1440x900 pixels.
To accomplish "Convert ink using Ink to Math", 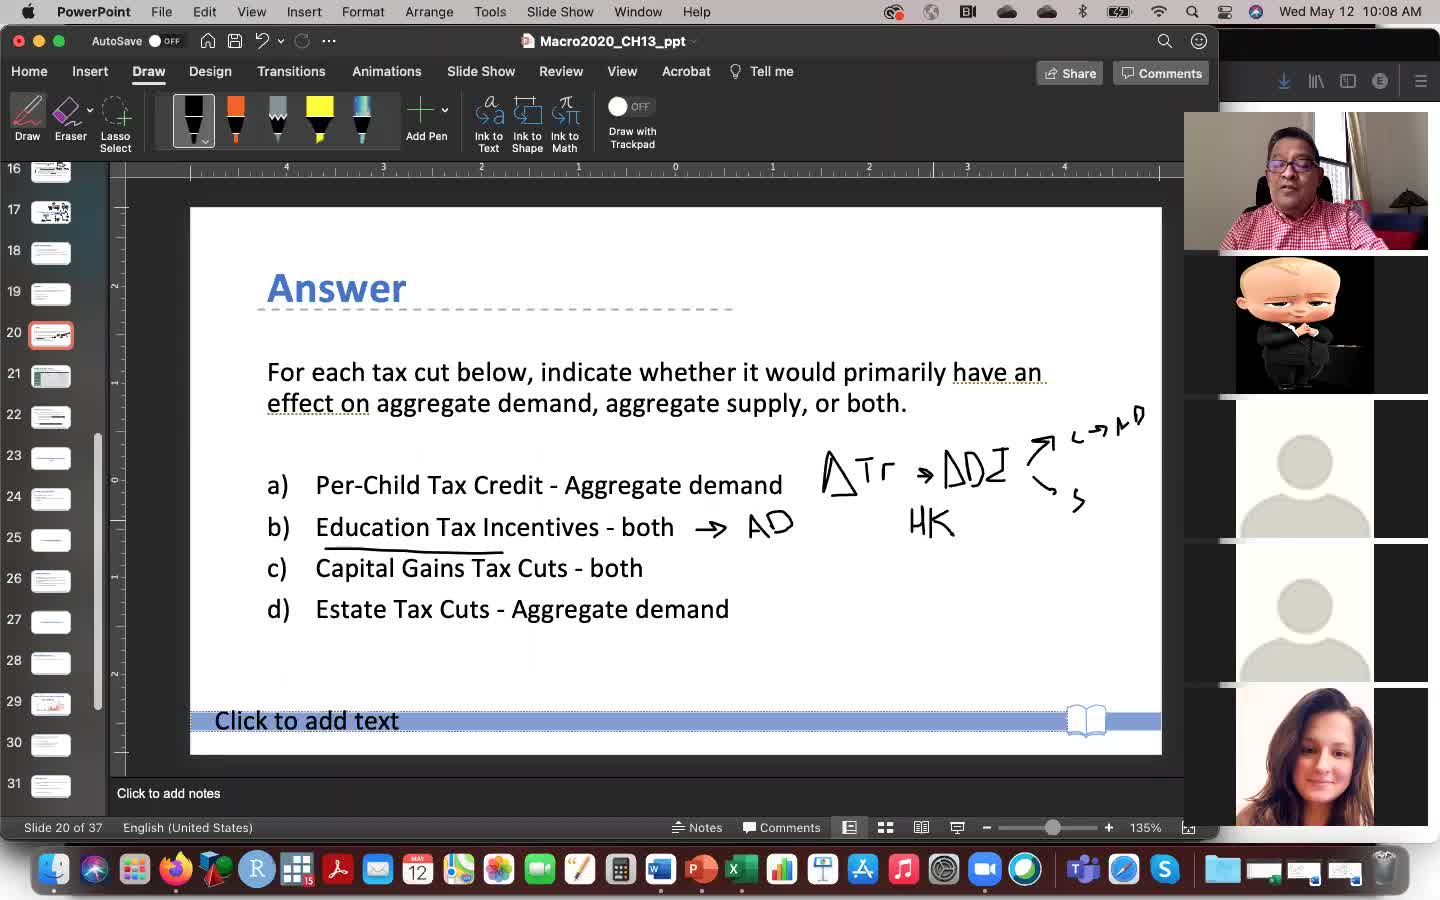I will point(565,124).
